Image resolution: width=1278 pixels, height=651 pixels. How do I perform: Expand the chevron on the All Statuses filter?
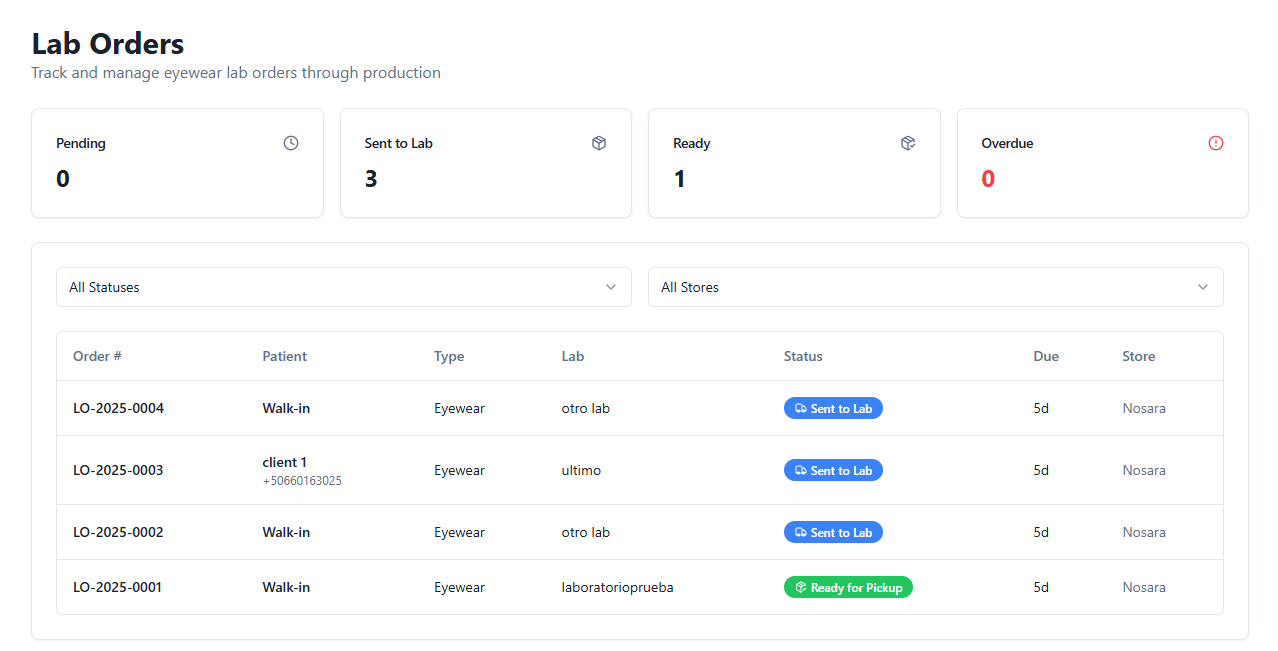coord(610,287)
